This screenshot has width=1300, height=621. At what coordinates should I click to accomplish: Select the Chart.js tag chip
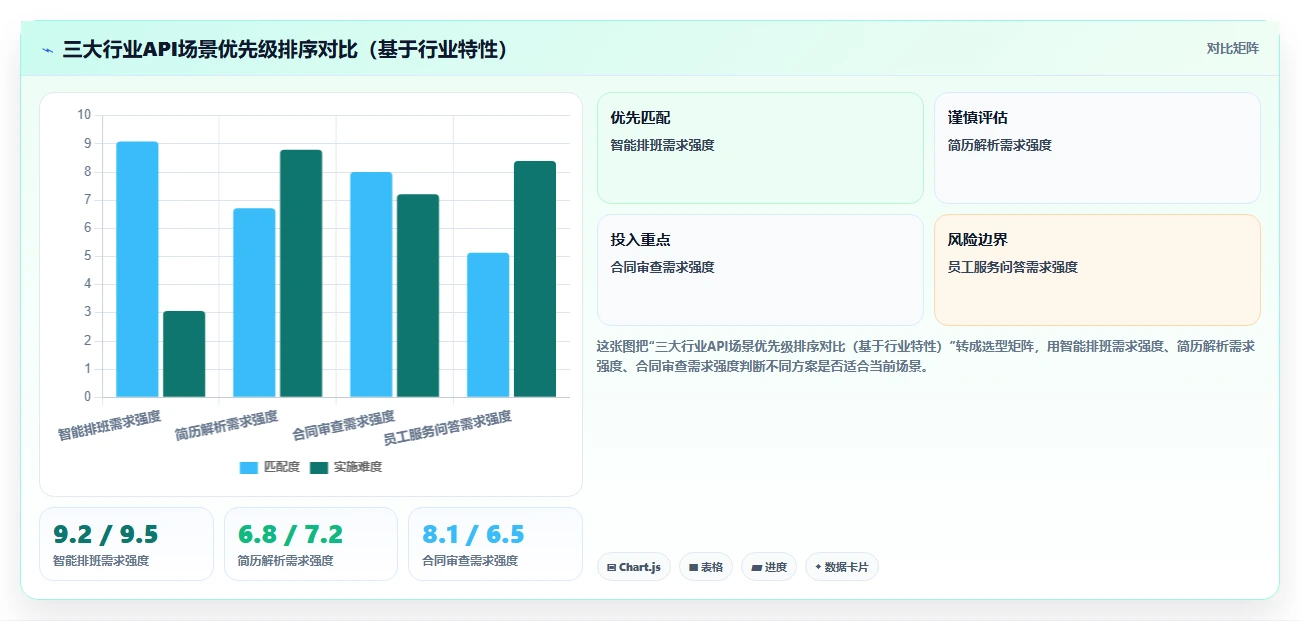[634, 567]
